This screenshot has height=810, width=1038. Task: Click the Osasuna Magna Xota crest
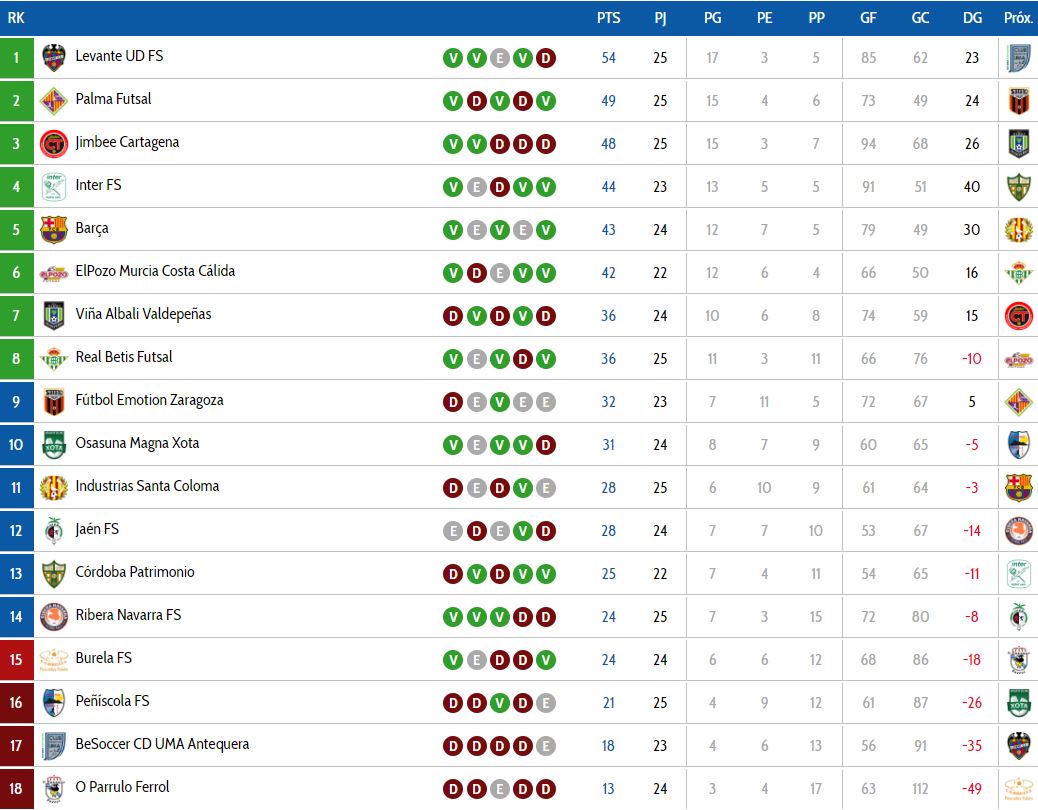(x=54, y=445)
